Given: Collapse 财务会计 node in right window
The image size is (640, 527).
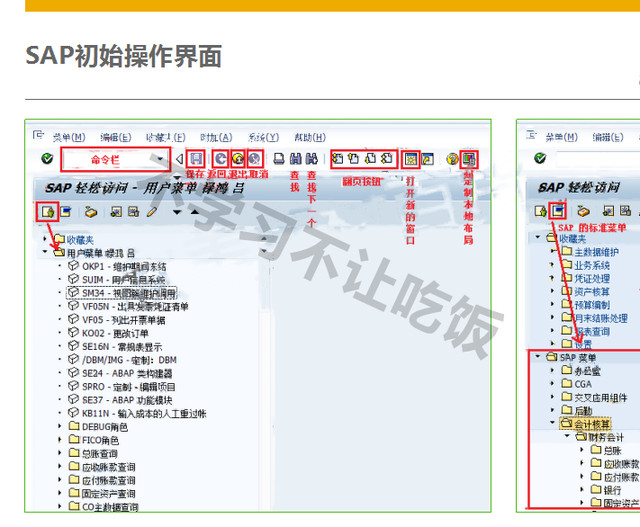Looking at the screenshot, I should pyautogui.click(x=567, y=436).
